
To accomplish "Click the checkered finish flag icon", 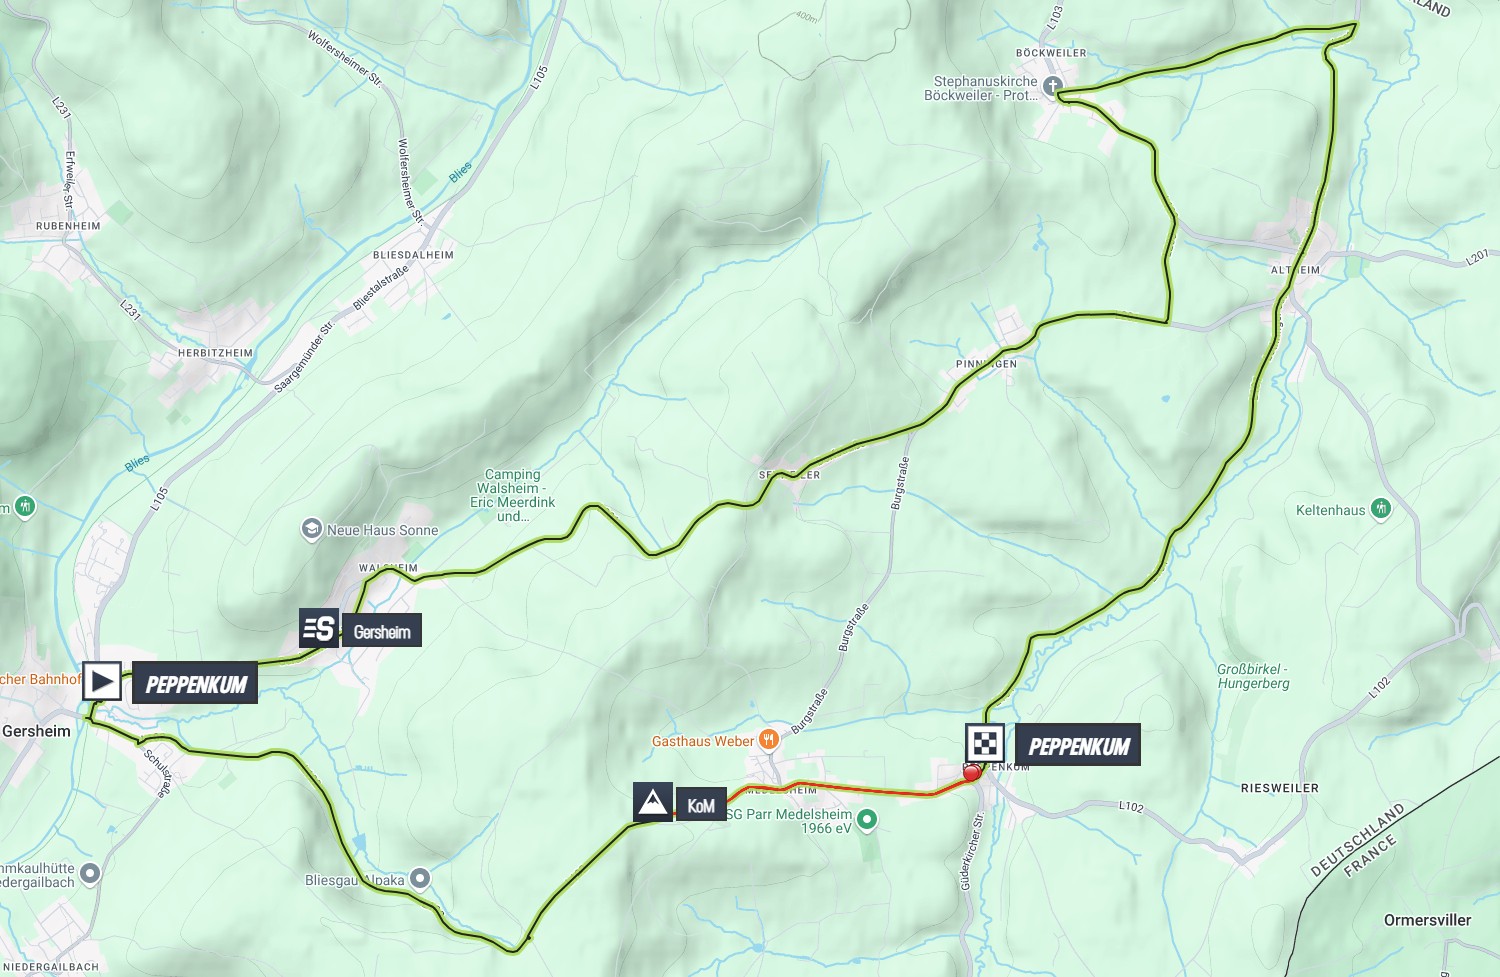I will point(985,744).
